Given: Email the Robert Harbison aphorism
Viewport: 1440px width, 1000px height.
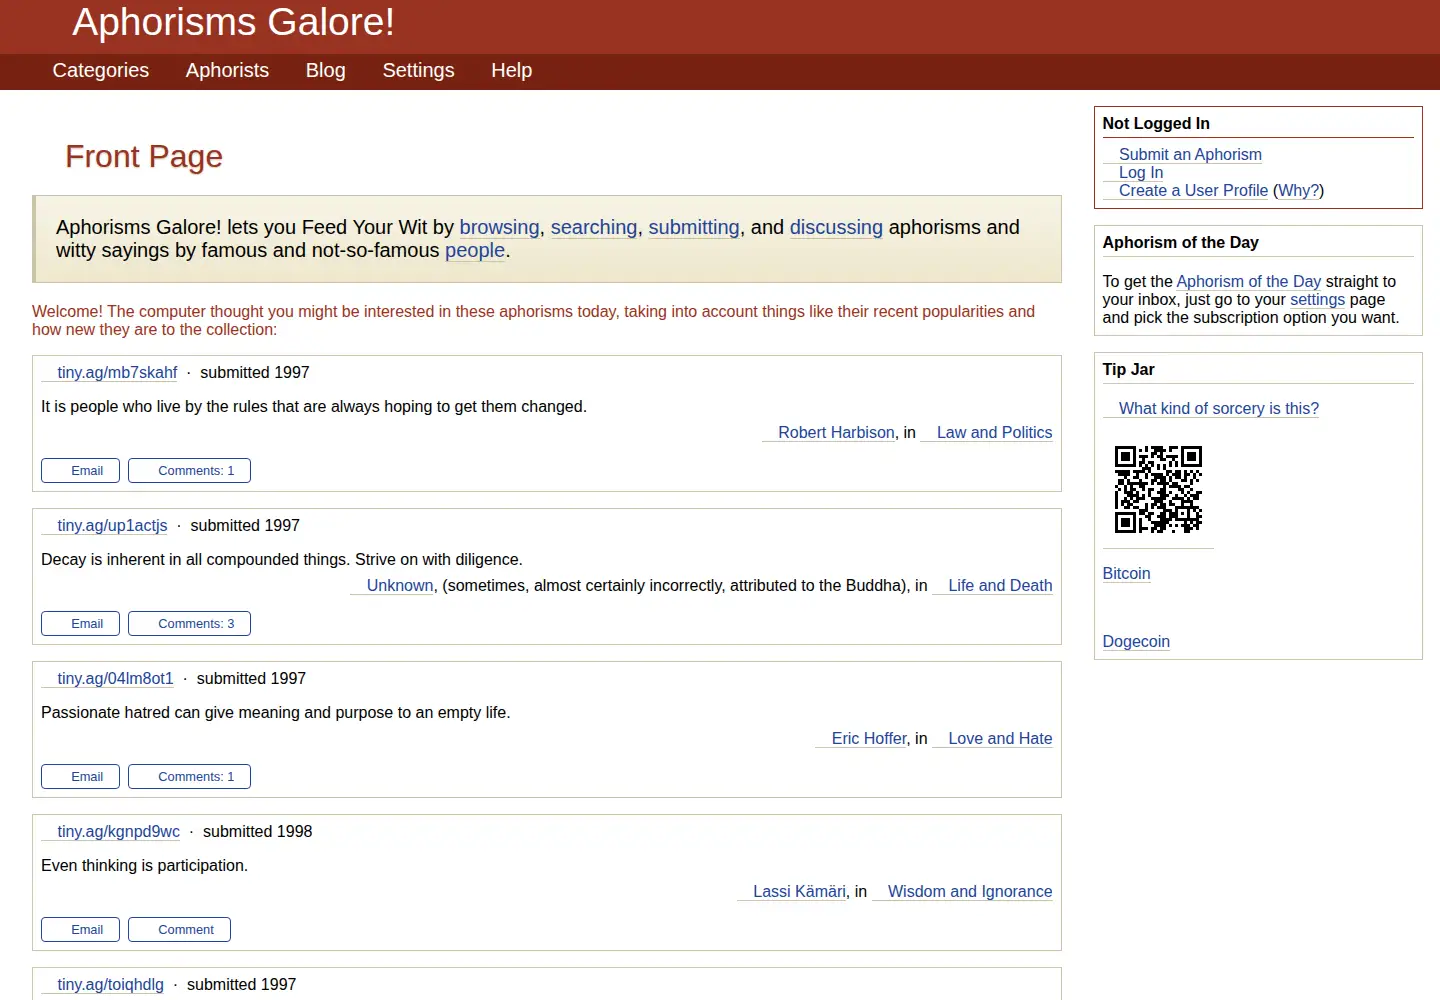Looking at the screenshot, I should click(x=80, y=471).
